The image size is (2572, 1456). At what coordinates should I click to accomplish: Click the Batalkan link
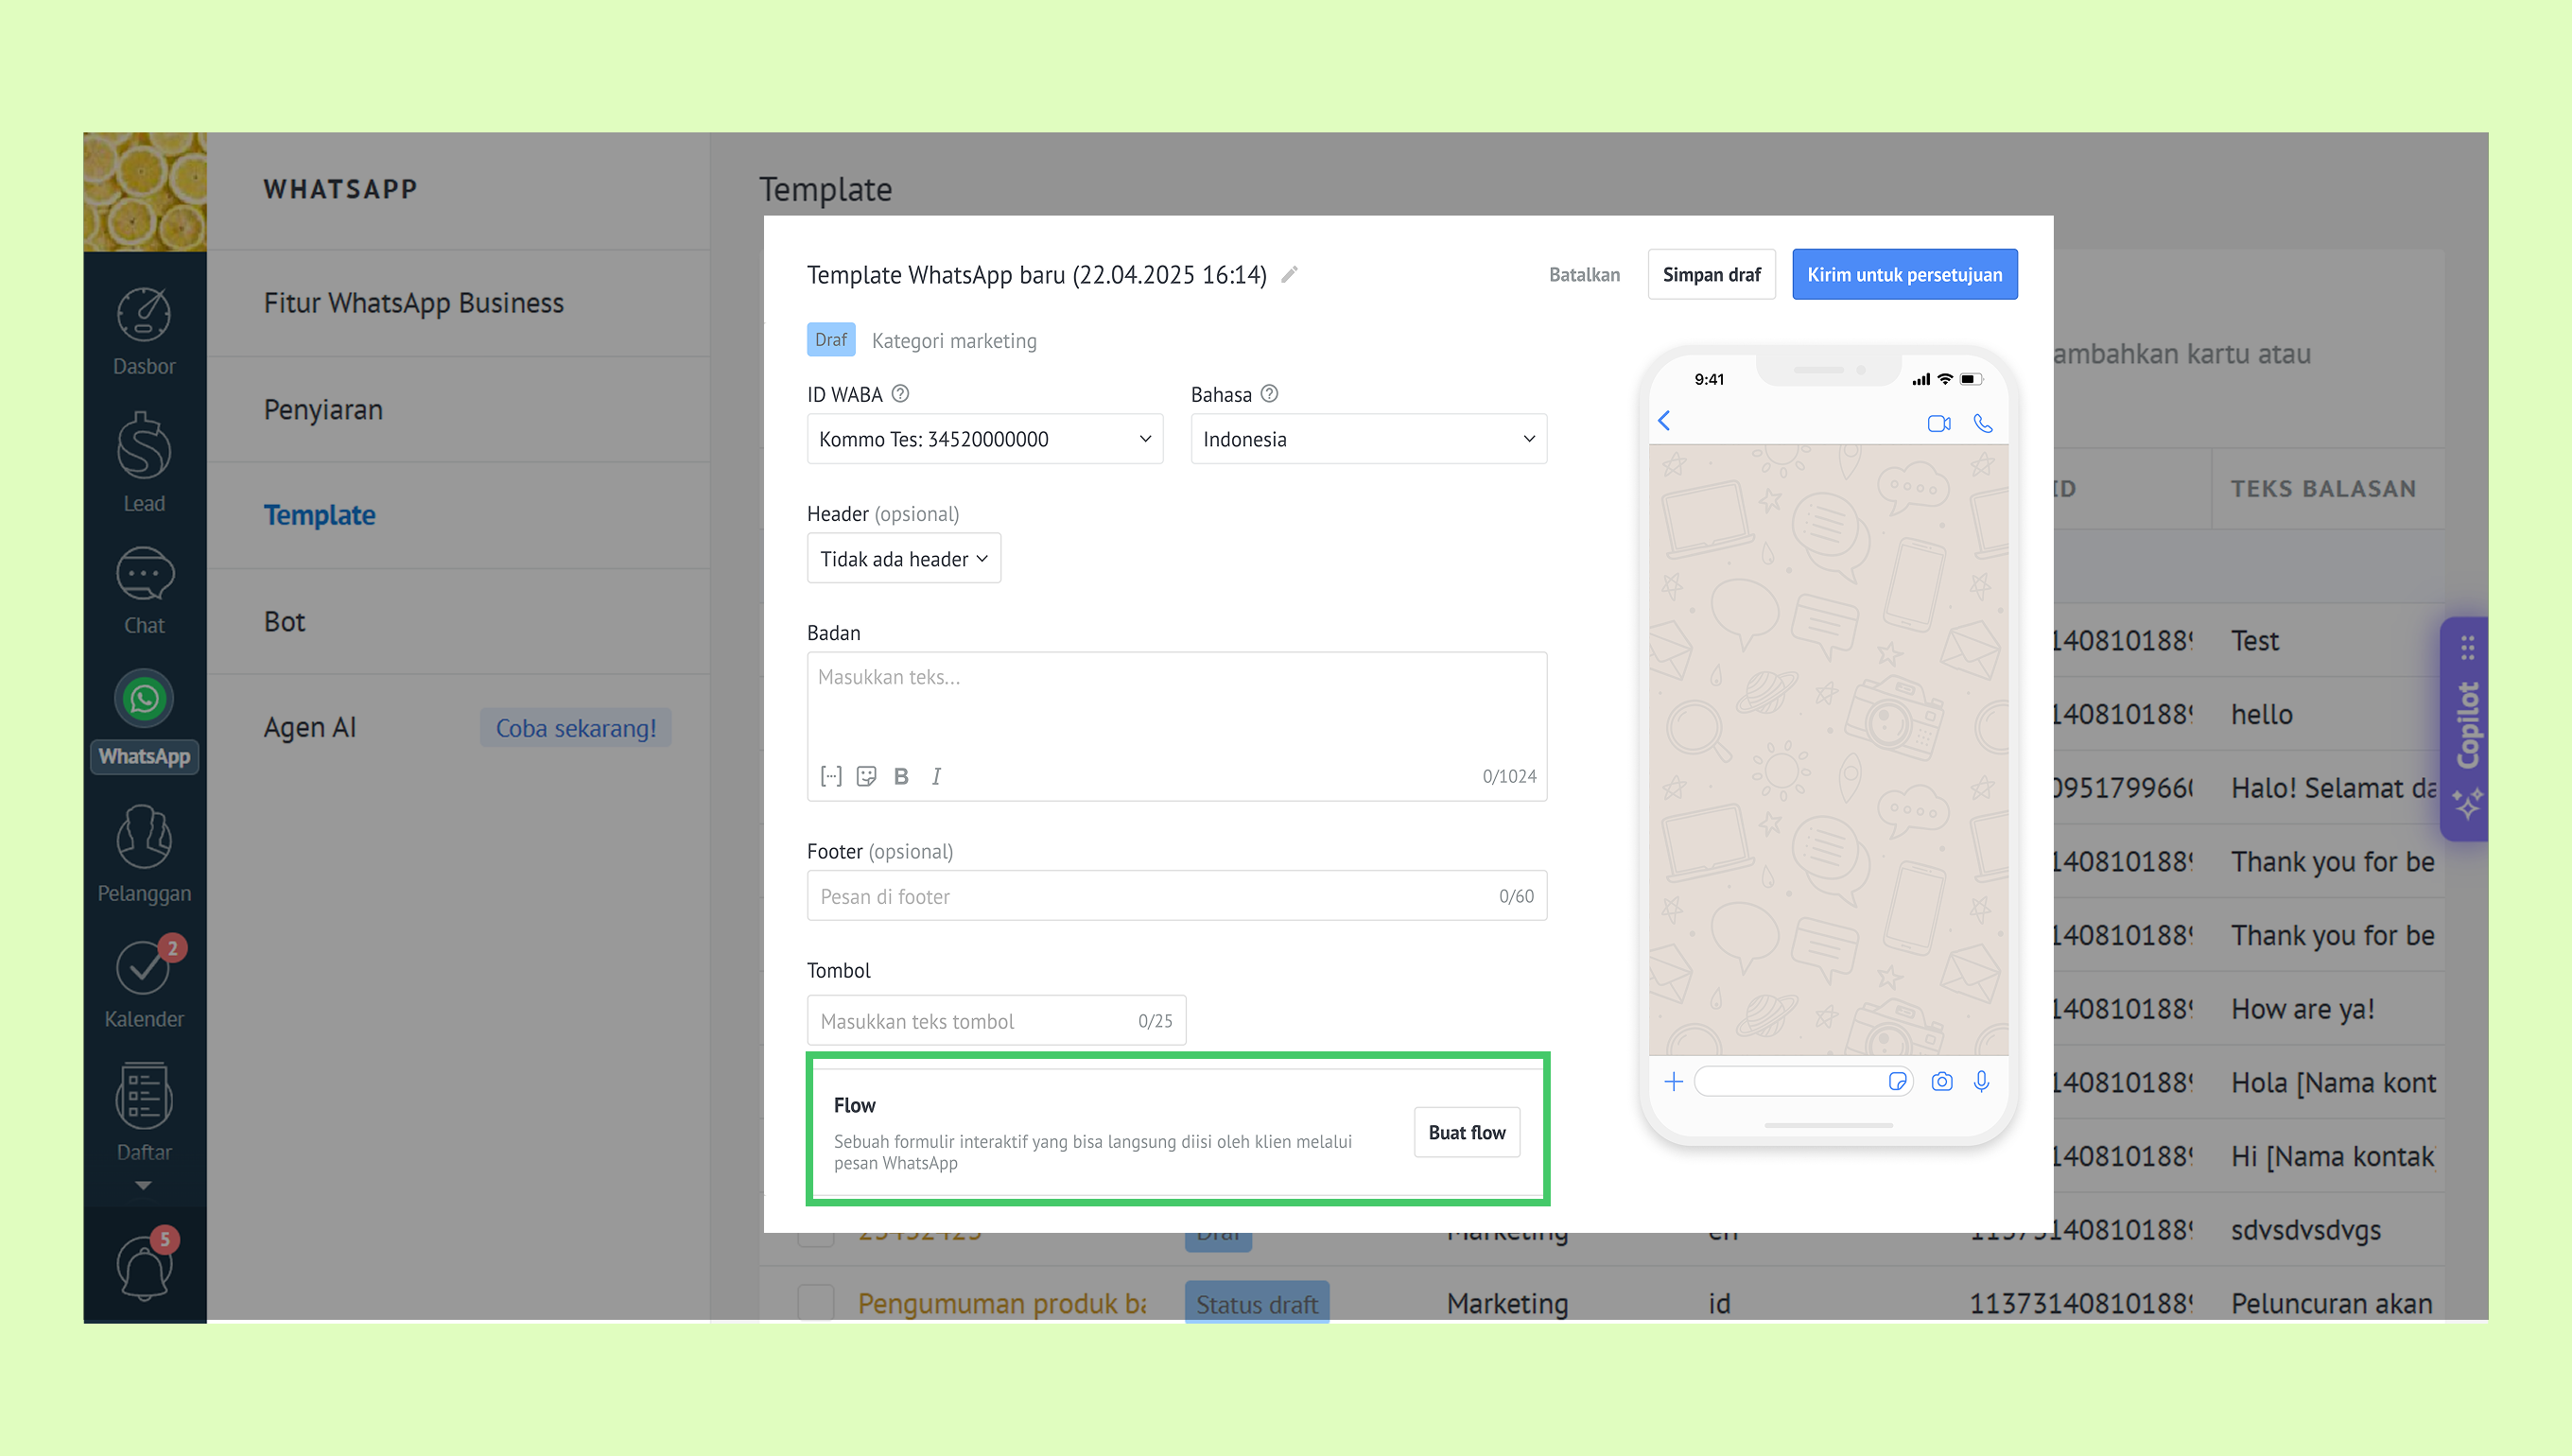(1584, 274)
